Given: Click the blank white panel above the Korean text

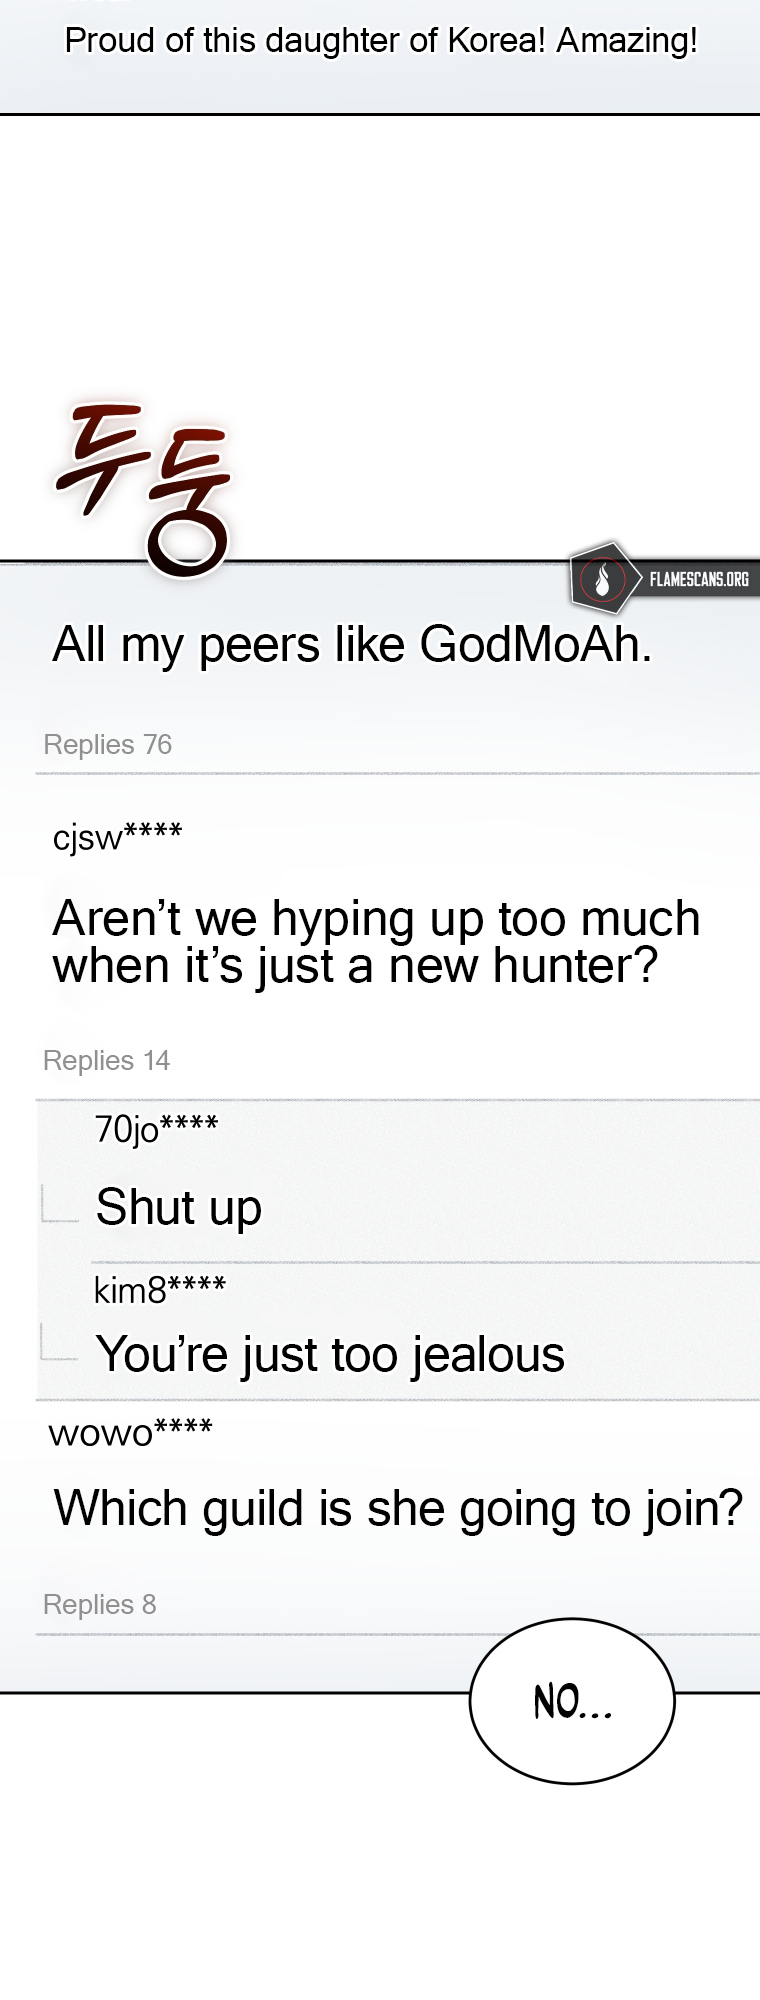Looking at the screenshot, I should [380, 250].
